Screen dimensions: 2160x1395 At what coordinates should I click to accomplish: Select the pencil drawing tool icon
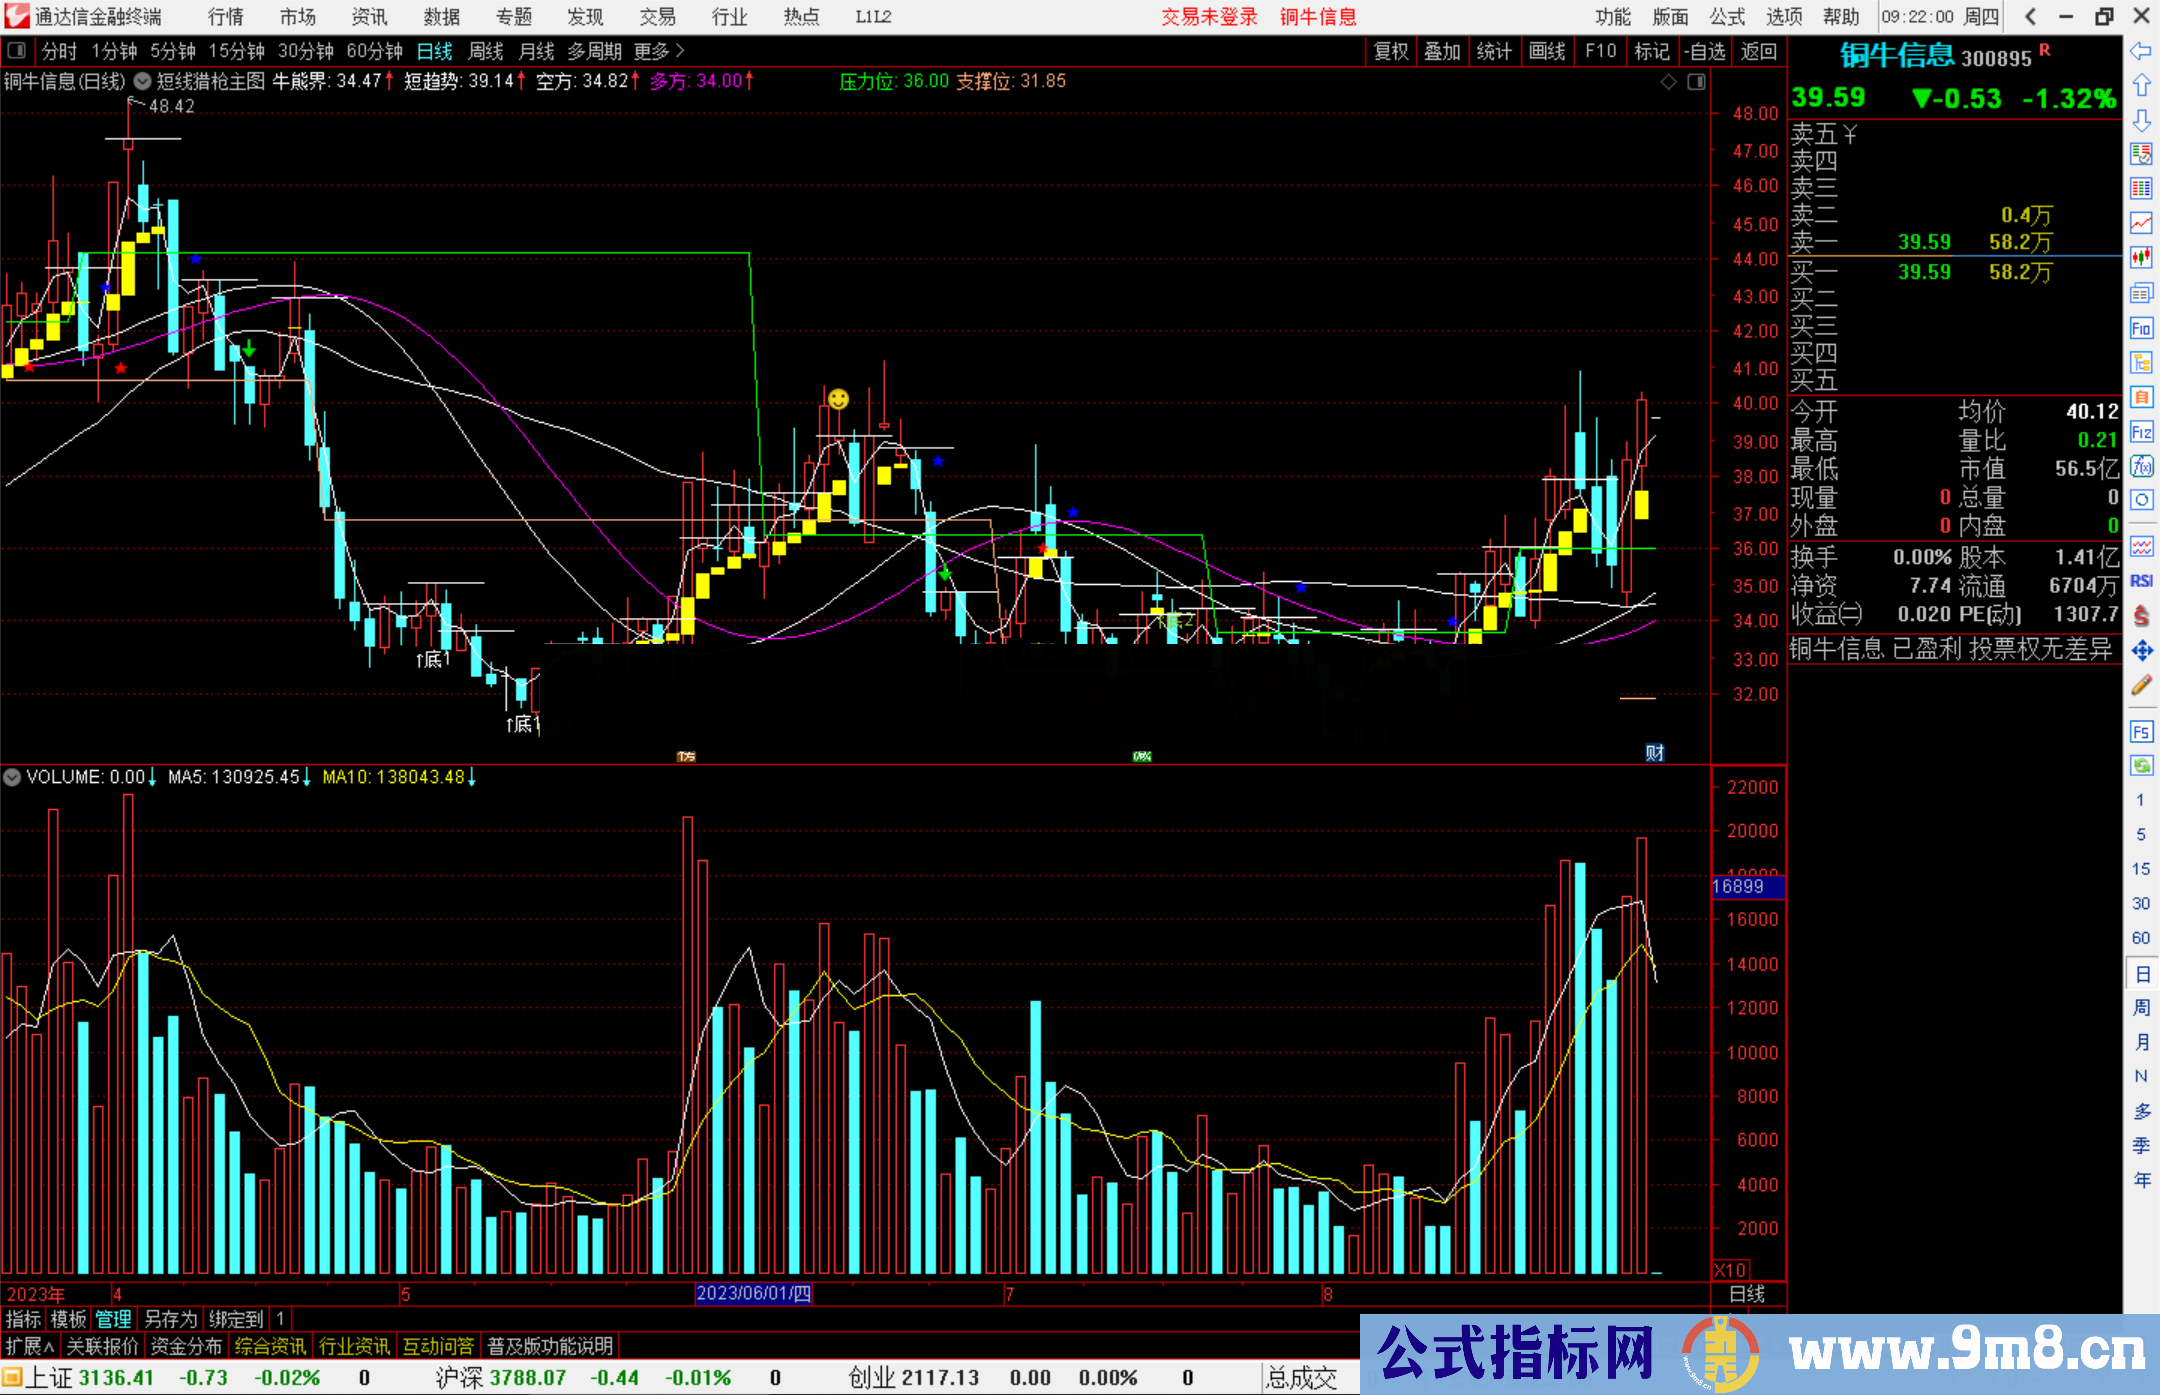coord(2141,686)
